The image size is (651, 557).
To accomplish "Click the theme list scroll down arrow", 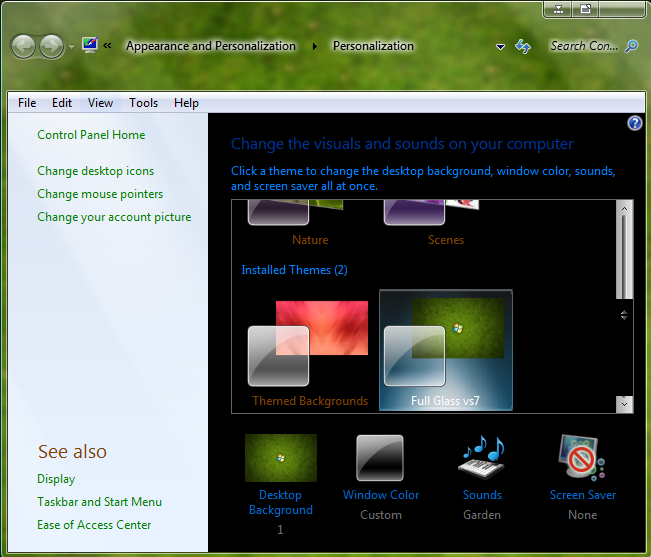I will [x=624, y=404].
